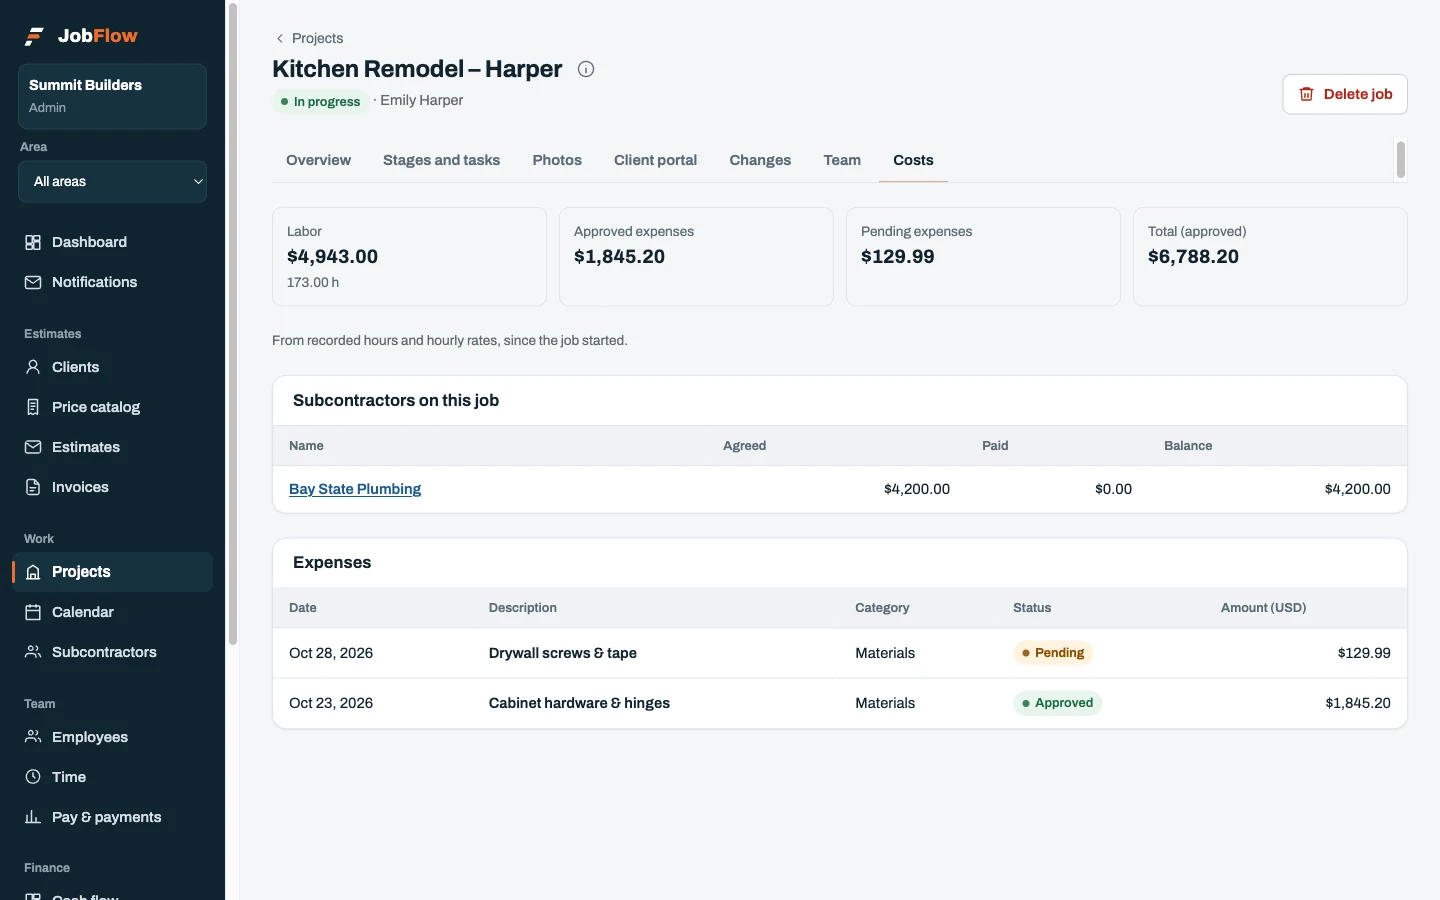The image size is (1440, 900).
Task: Click the Amount (USD) column header
Action: point(1263,608)
